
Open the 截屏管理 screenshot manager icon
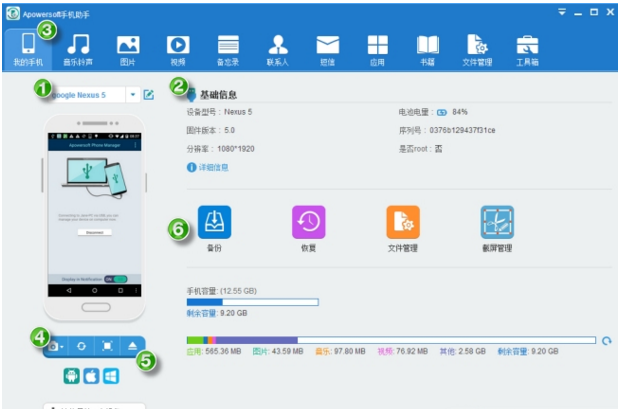click(497, 222)
